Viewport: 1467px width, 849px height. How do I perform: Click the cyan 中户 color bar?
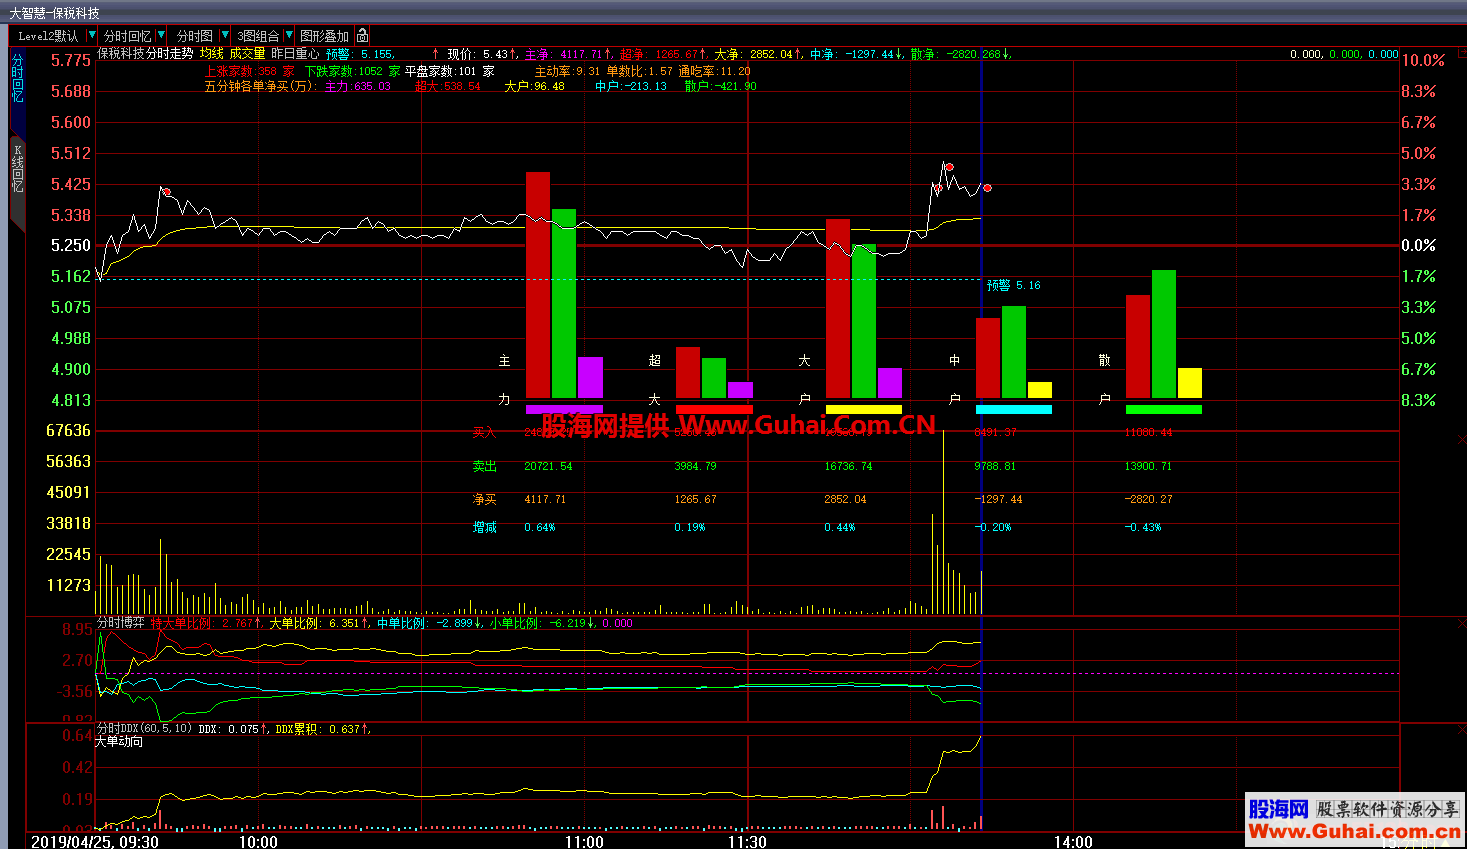pyautogui.click(x=1013, y=409)
